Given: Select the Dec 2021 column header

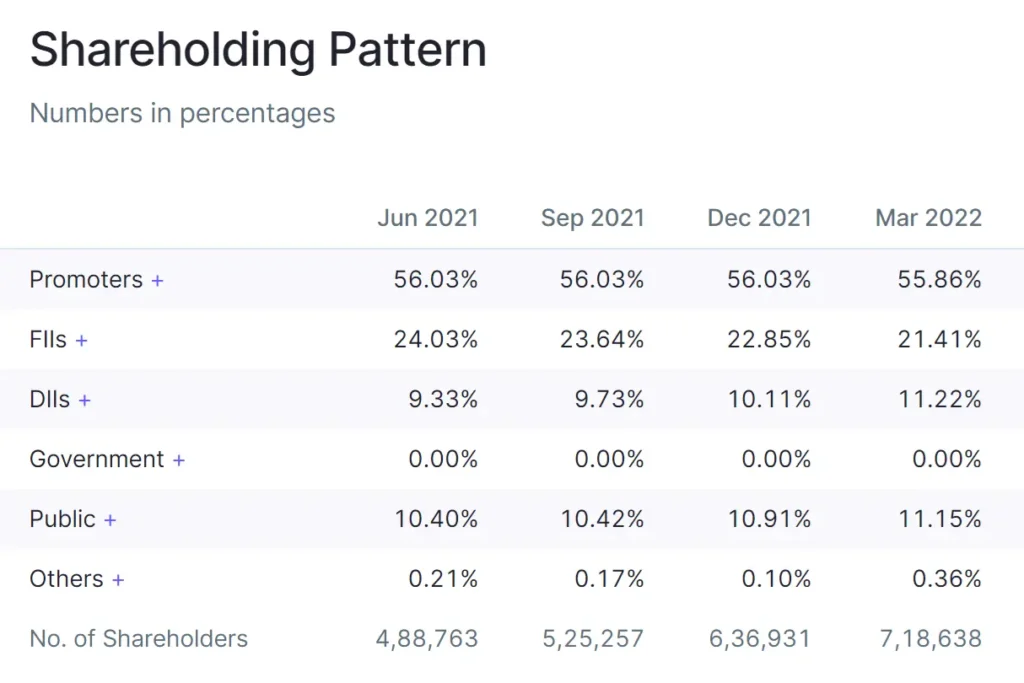Looking at the screenshot, I should click(x=759, y=218).
